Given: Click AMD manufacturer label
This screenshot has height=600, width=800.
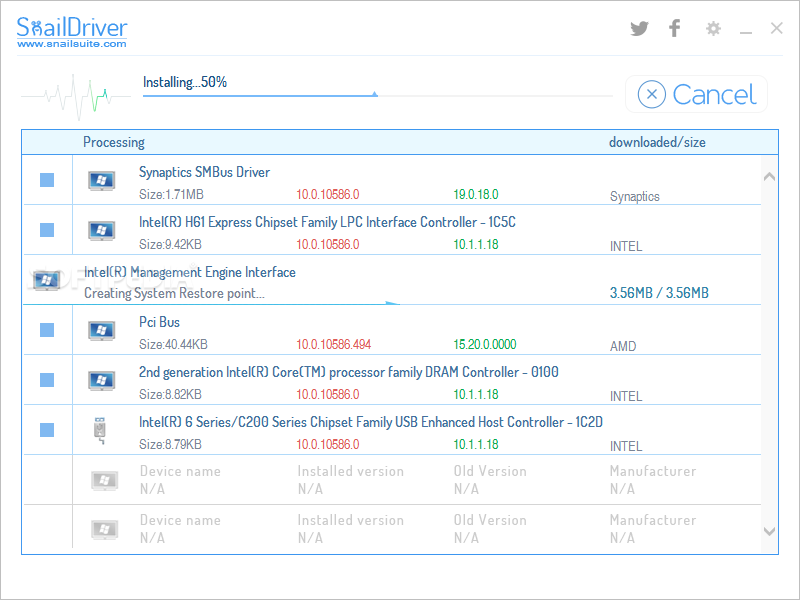Looking at the screenshot, I should click(x=623, y=347).
